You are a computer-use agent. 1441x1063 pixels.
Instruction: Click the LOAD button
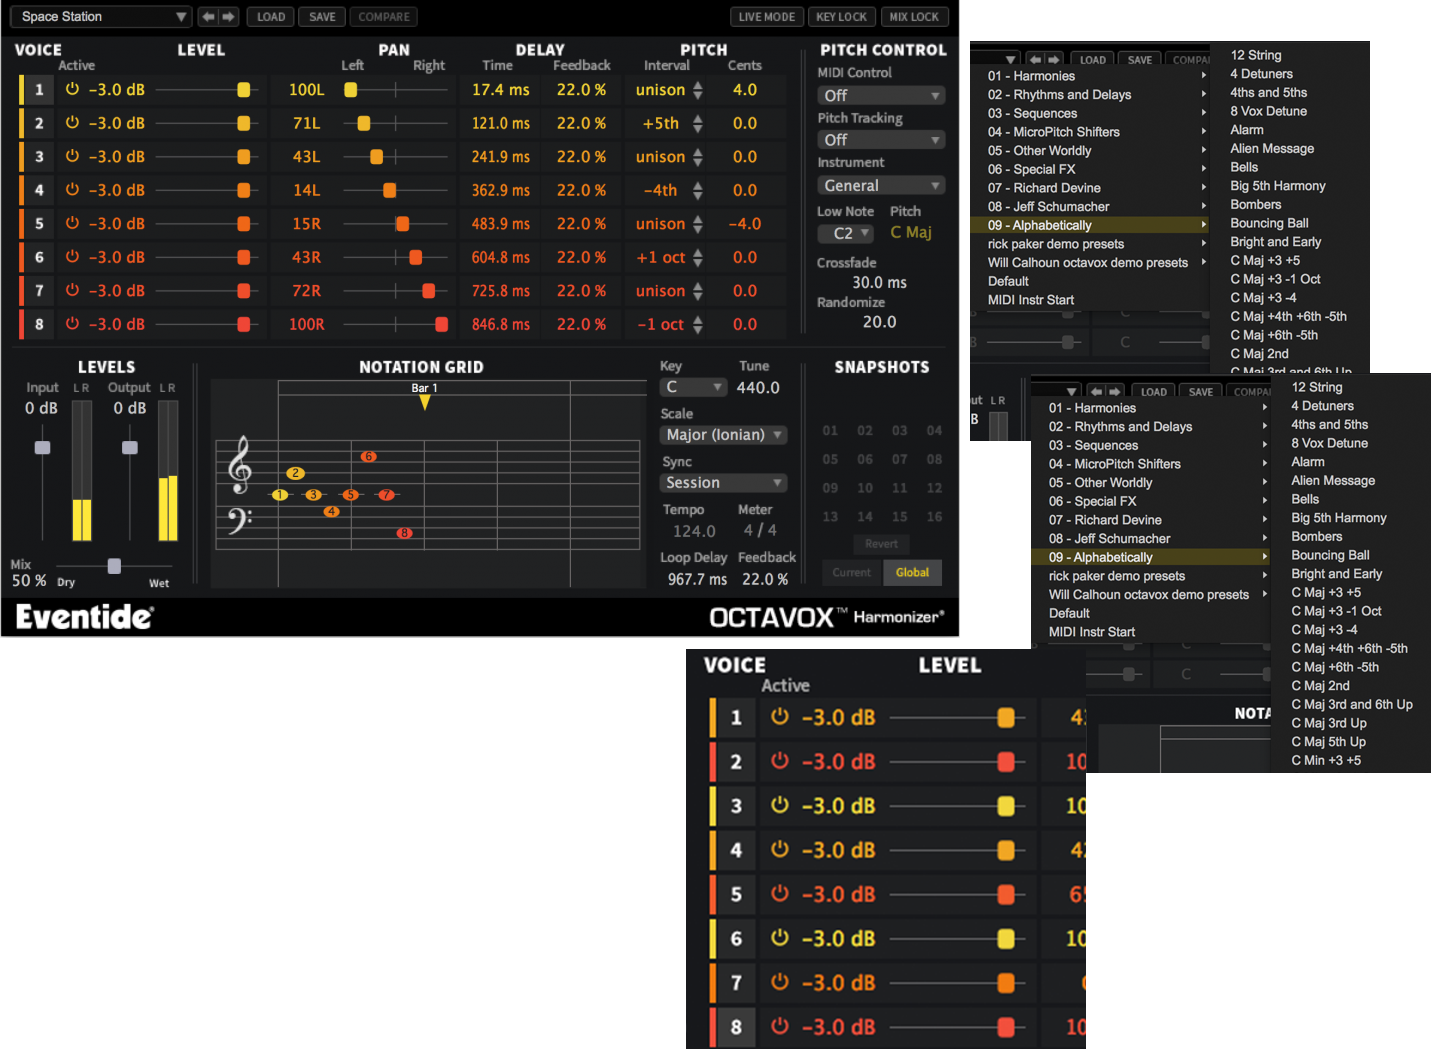(x=270, y=16)
